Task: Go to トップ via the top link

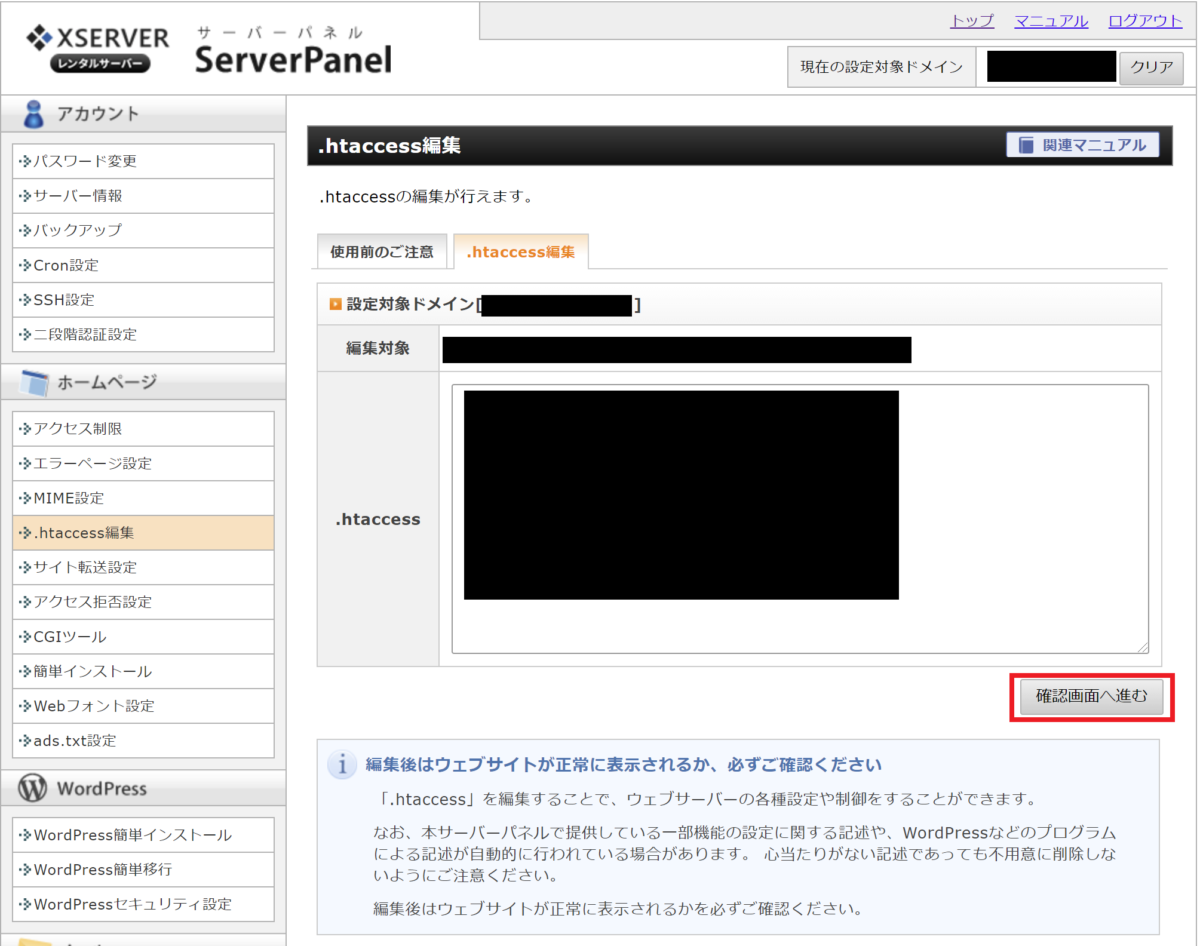Action: click(x=971, y=21)
